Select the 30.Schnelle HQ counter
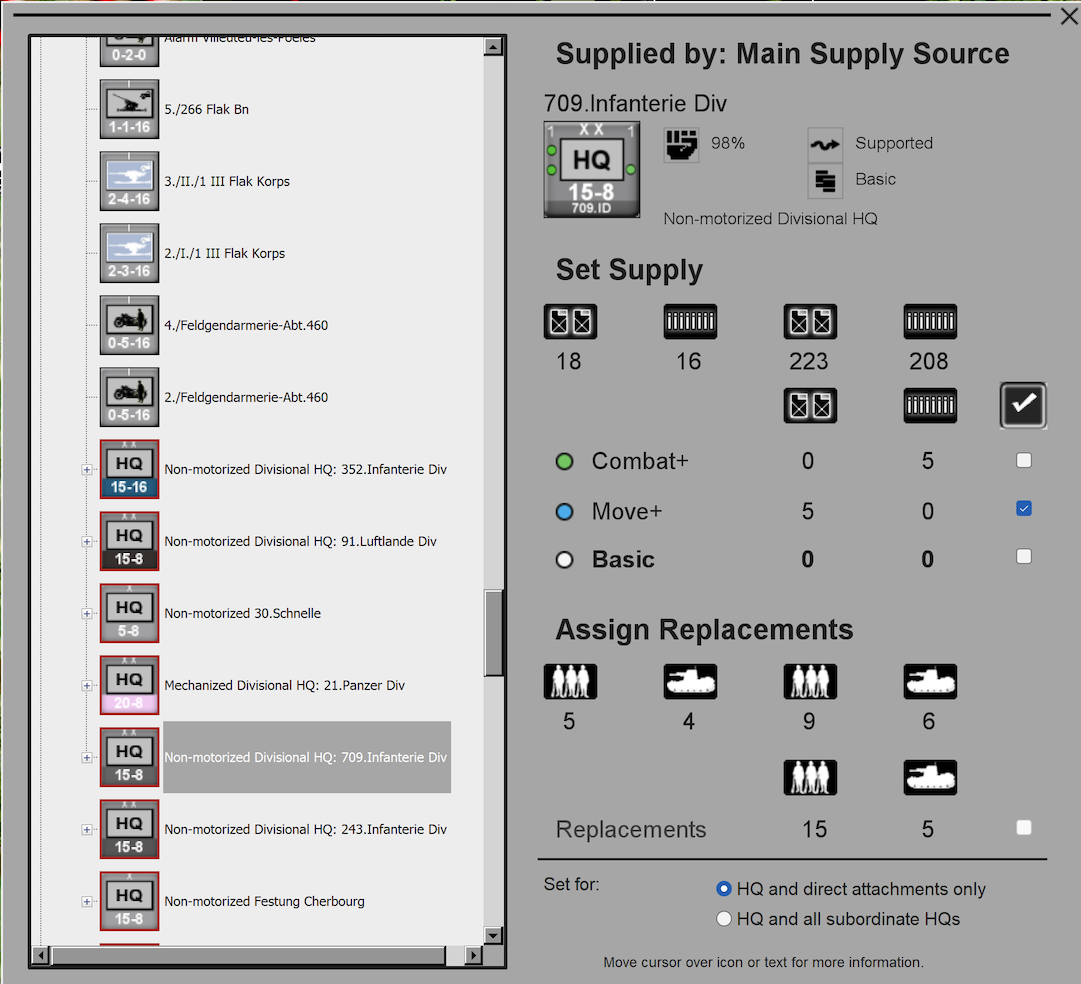The width and height of the screenshot is (1081, 984). pos(129,613)
